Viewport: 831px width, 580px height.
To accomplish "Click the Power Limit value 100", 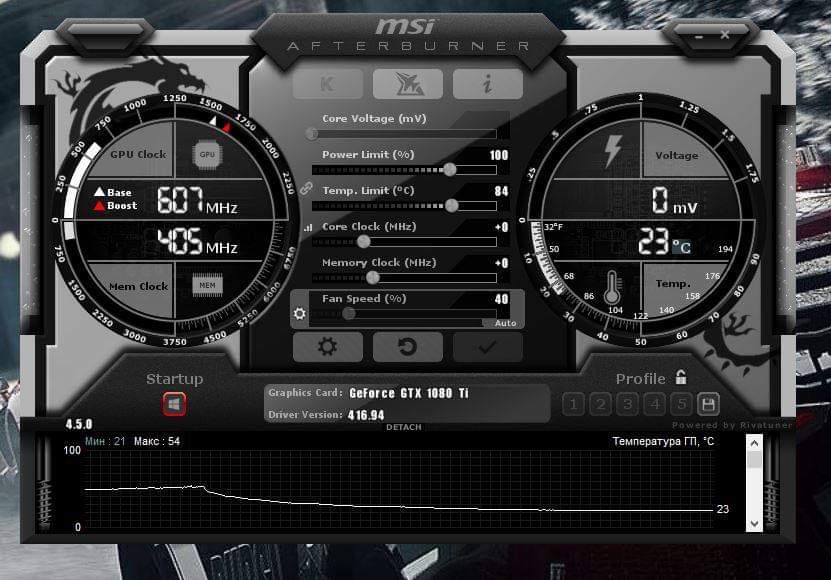I will (499, 155).
